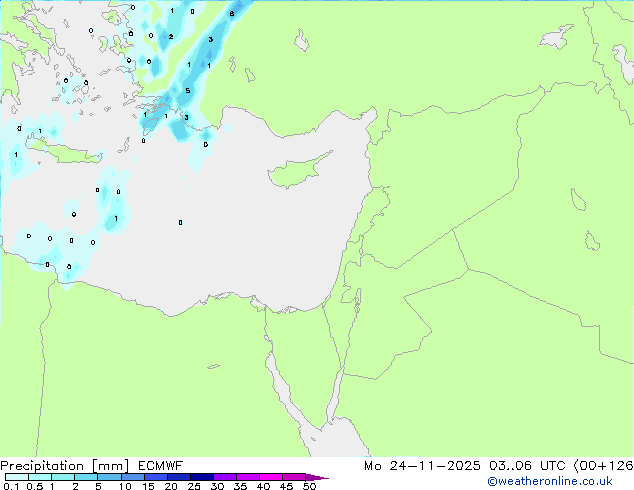The image size is (634, 490).
Task: Click the island of Cyprus on map
Action: point(300,170)
